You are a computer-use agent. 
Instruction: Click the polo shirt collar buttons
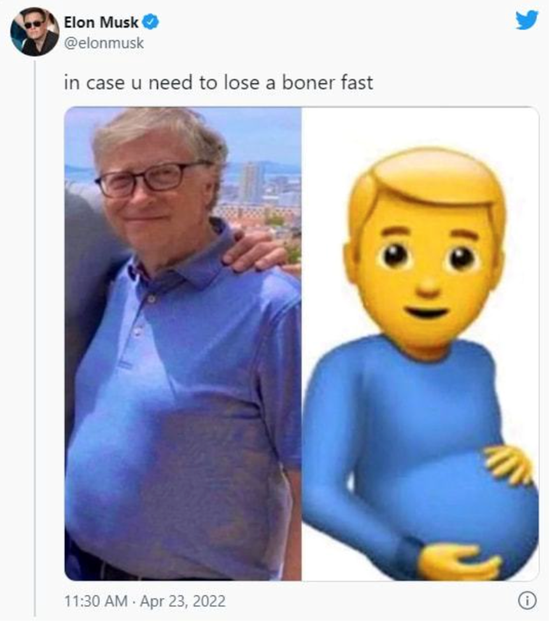[143, 315]
